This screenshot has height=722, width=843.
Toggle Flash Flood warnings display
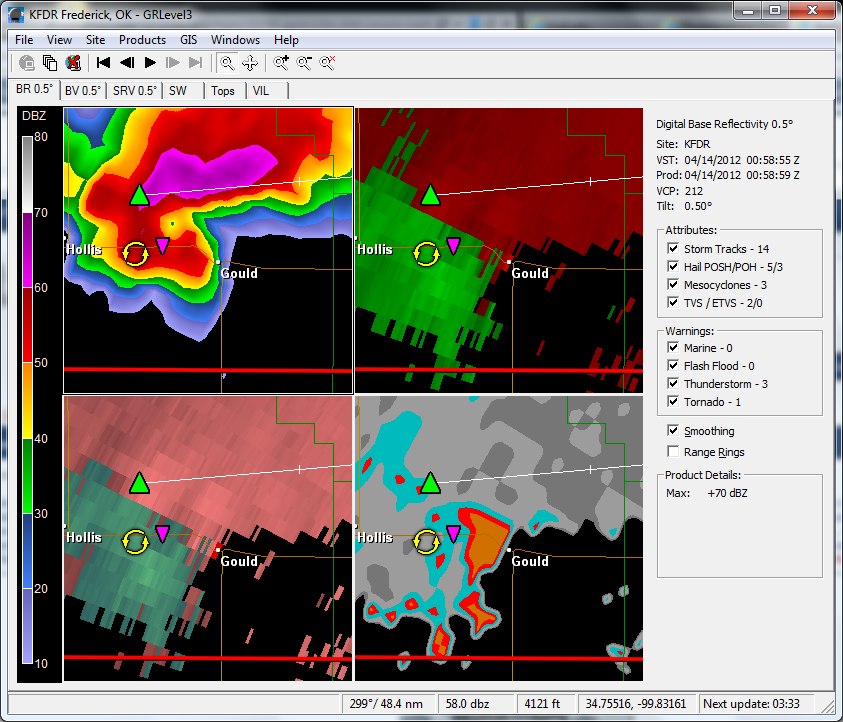[673, 366]
